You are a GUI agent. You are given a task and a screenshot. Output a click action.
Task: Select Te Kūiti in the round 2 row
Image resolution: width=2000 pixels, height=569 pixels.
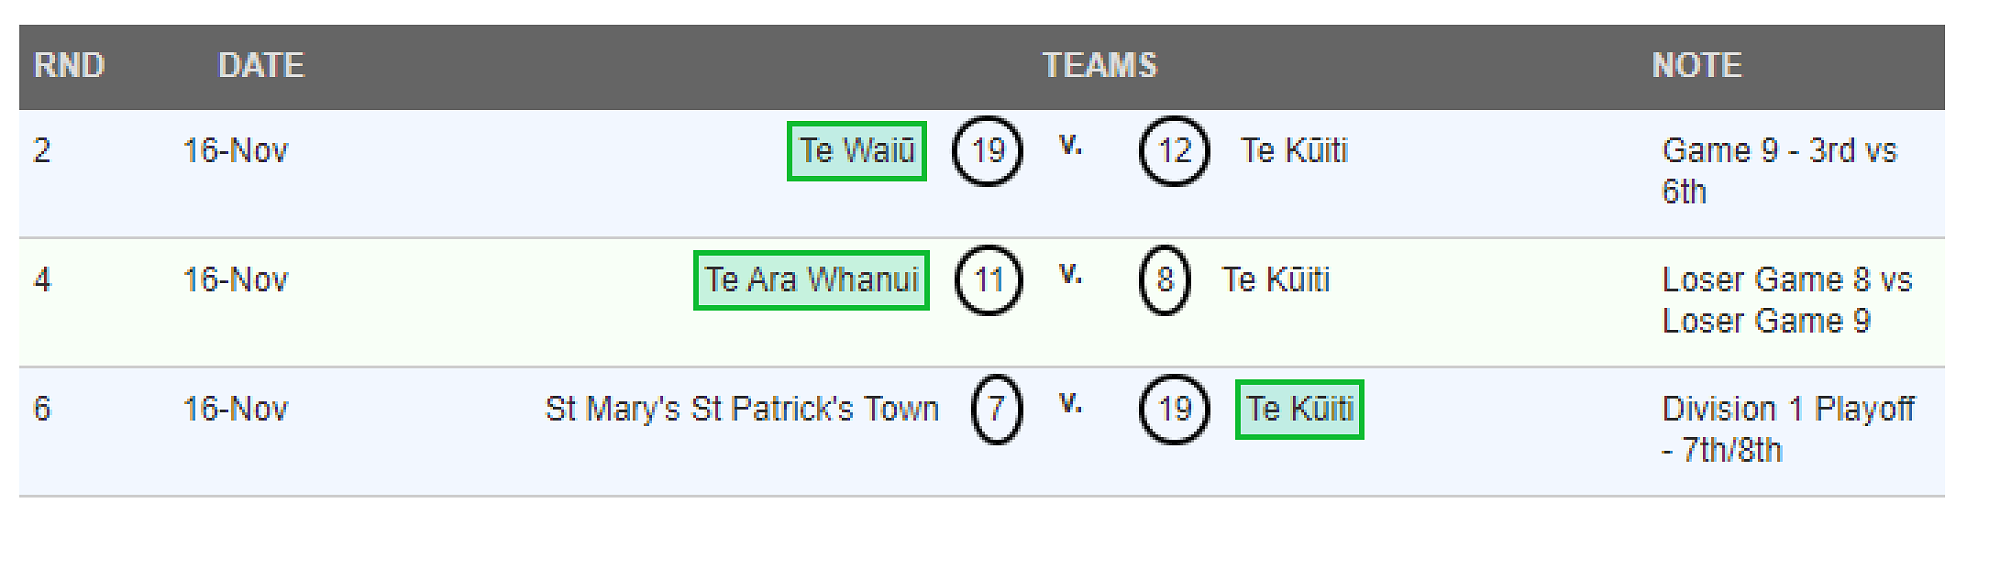1294,151
